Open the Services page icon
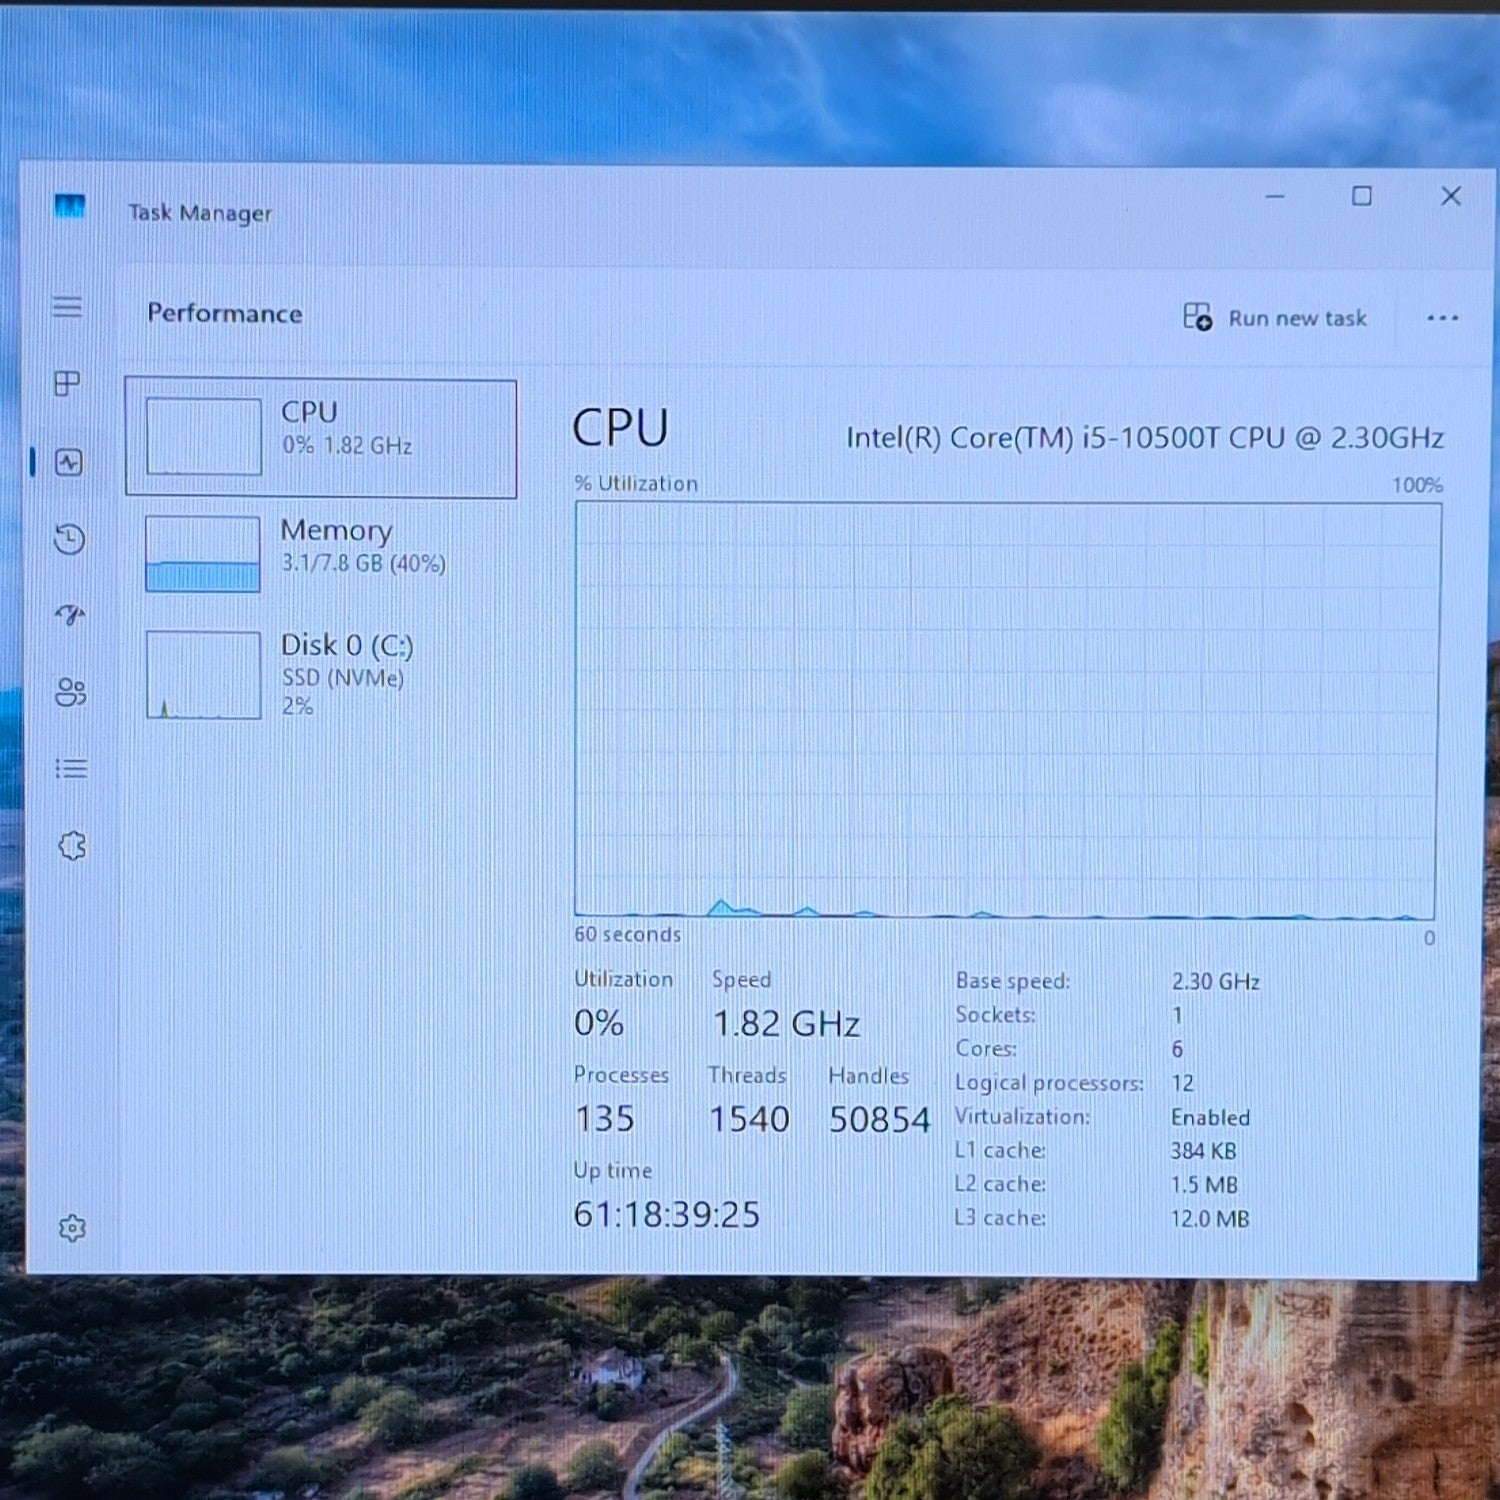This screenshot has height=1500, width=1500. pos(72,846)
